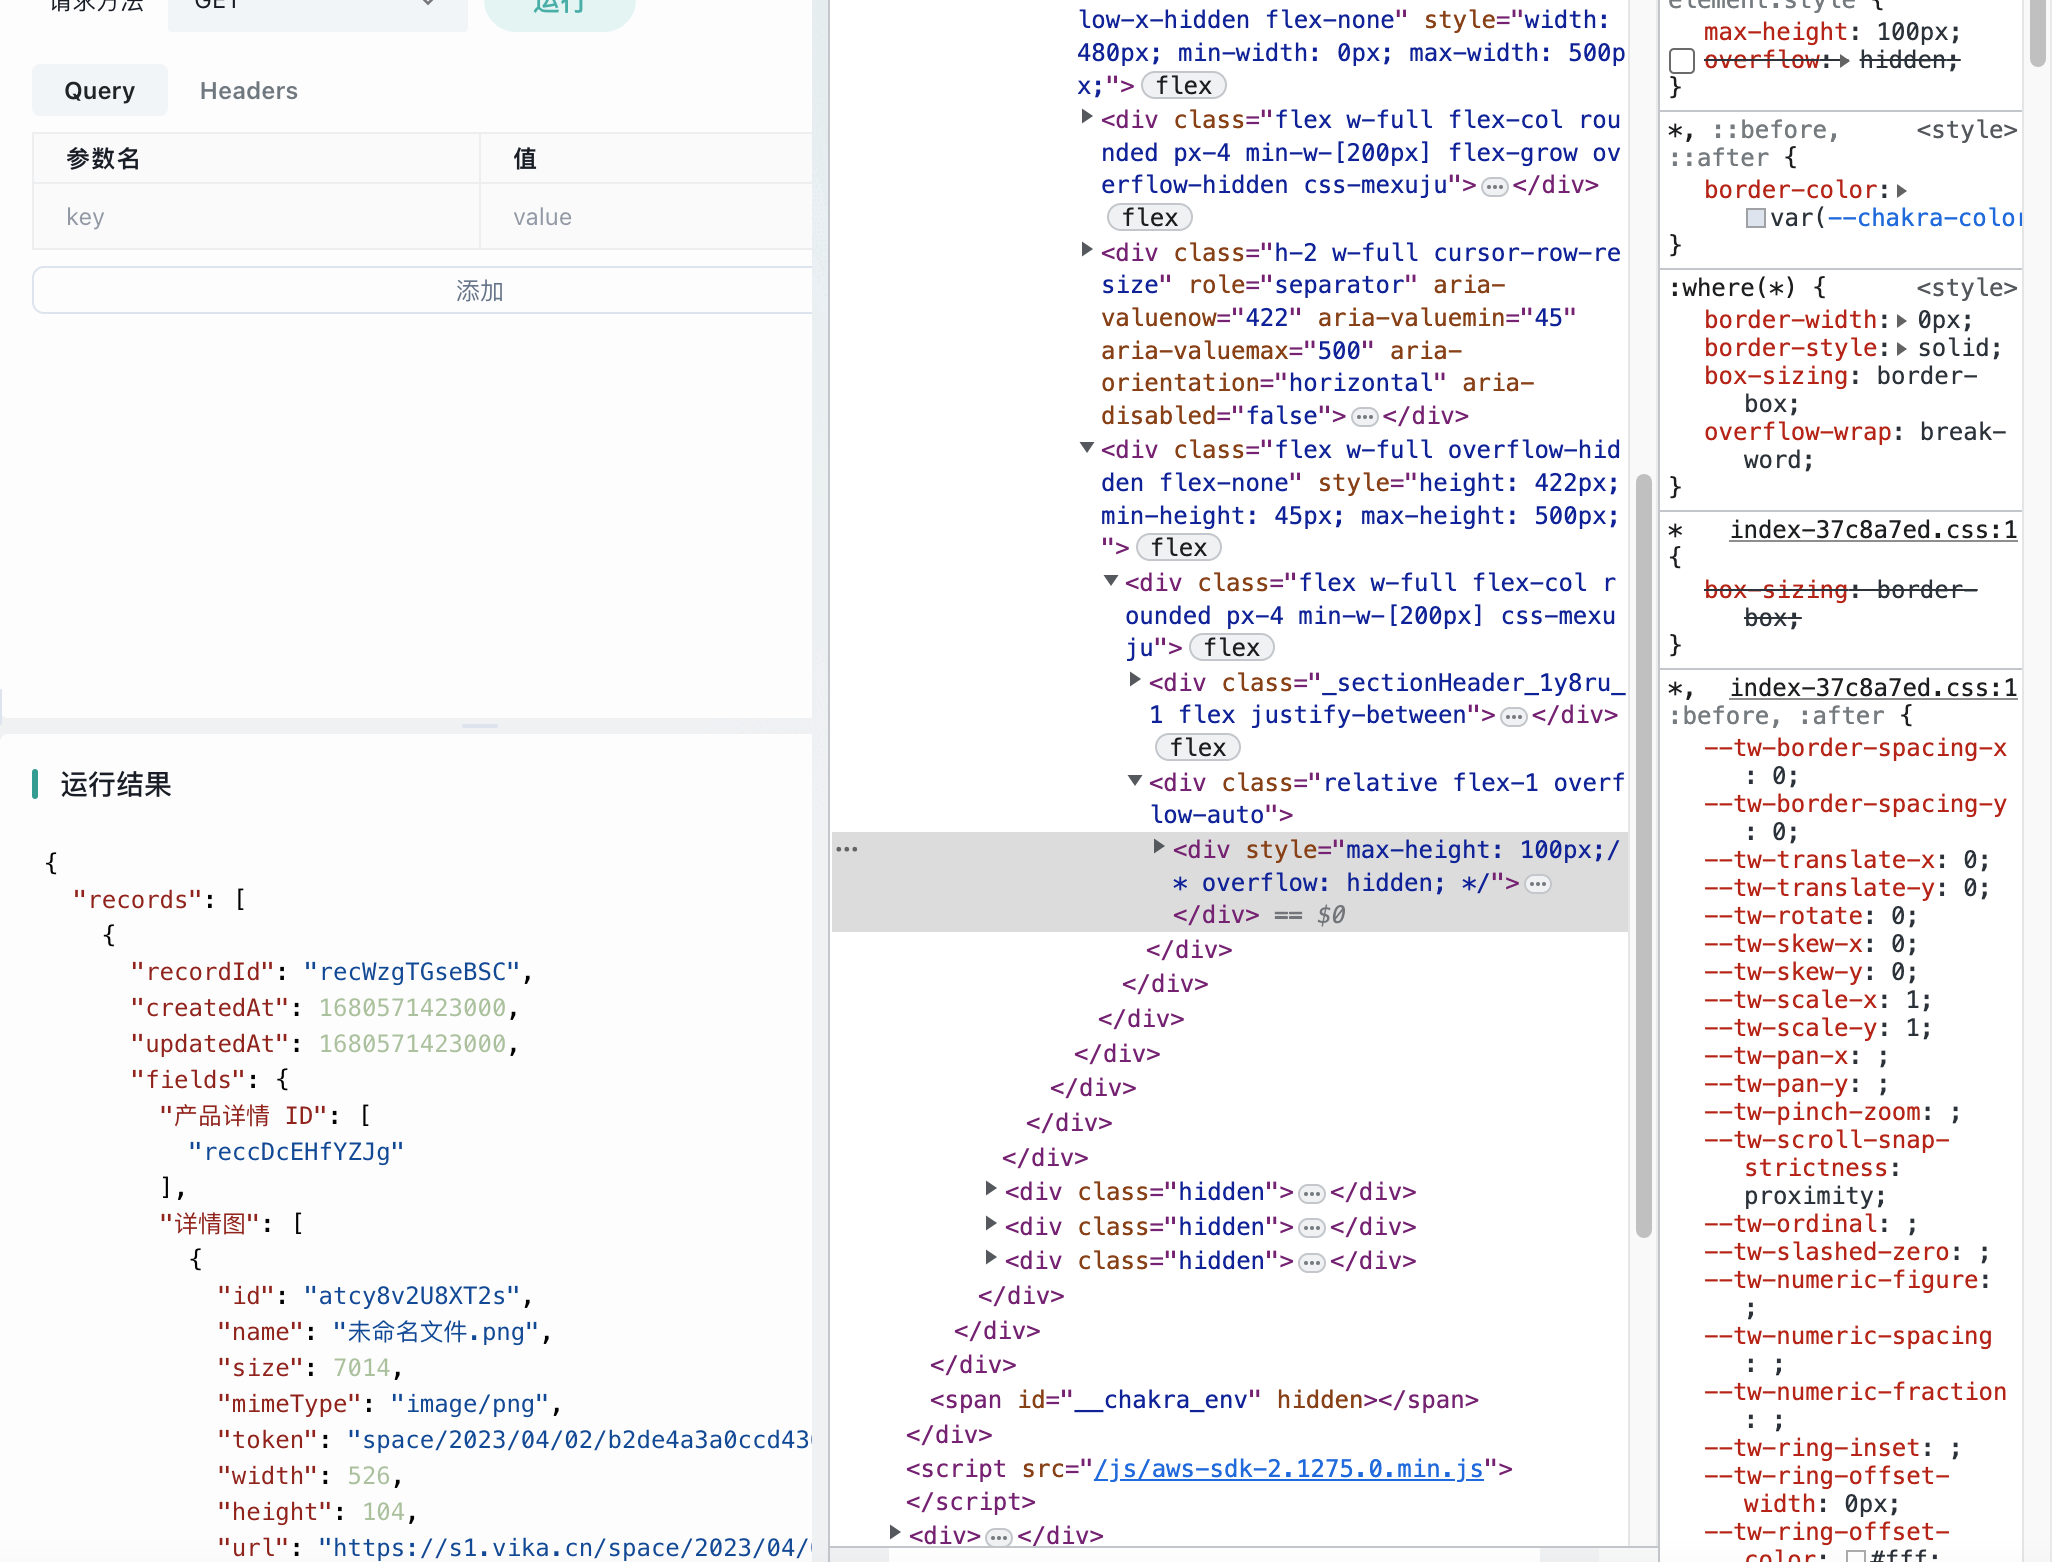Click the key parameter input field
The height and width of the screenshot is (1562, 2052).
click(255, 216)
